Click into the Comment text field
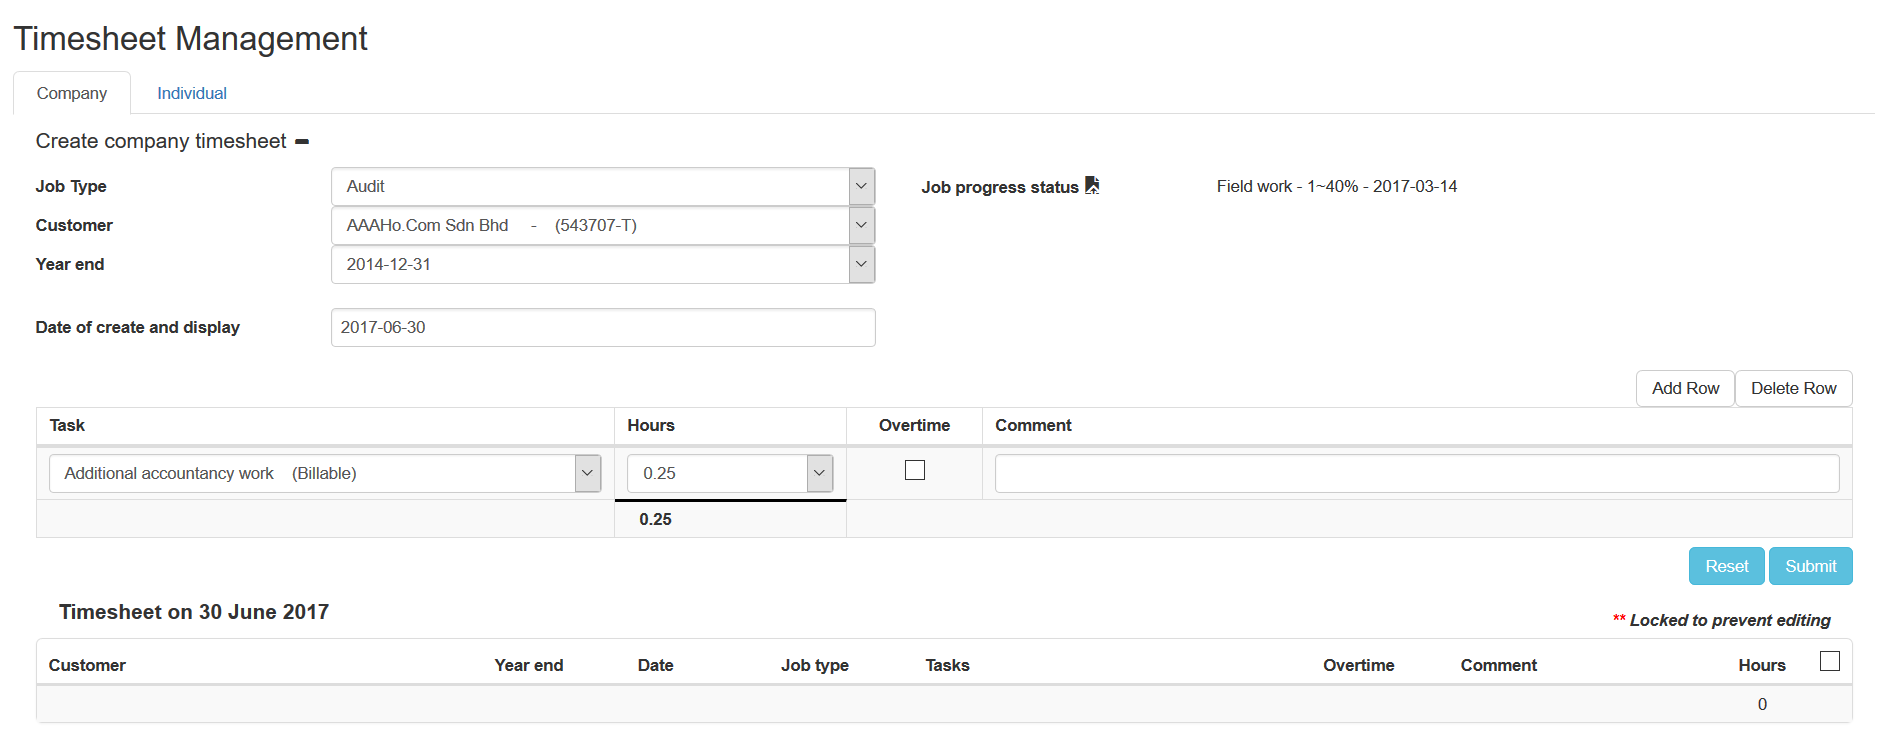Screen dimensions: 1889x753 (1416, 474)
